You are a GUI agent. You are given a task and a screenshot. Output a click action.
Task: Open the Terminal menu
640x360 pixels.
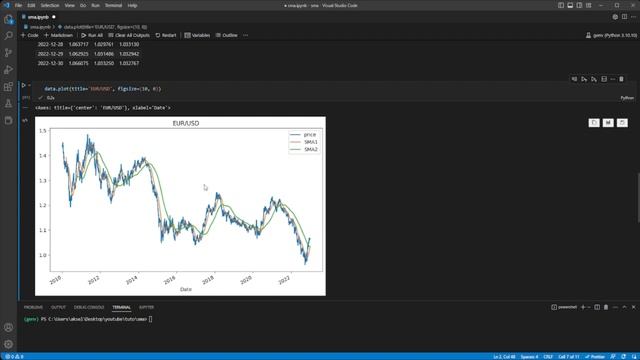(113, 5)
